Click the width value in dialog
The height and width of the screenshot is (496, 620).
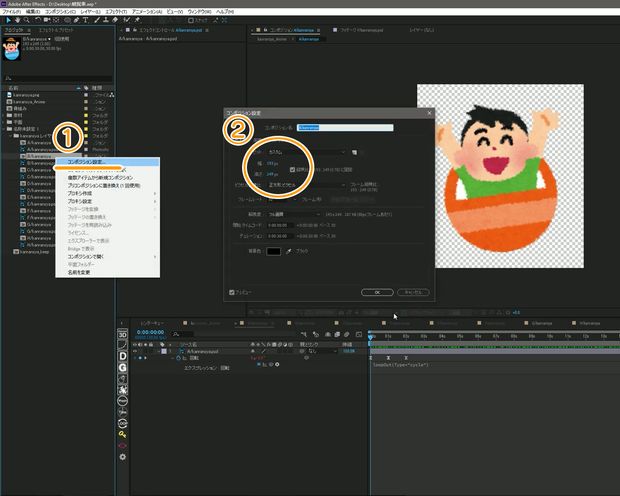tap(272, 163)
